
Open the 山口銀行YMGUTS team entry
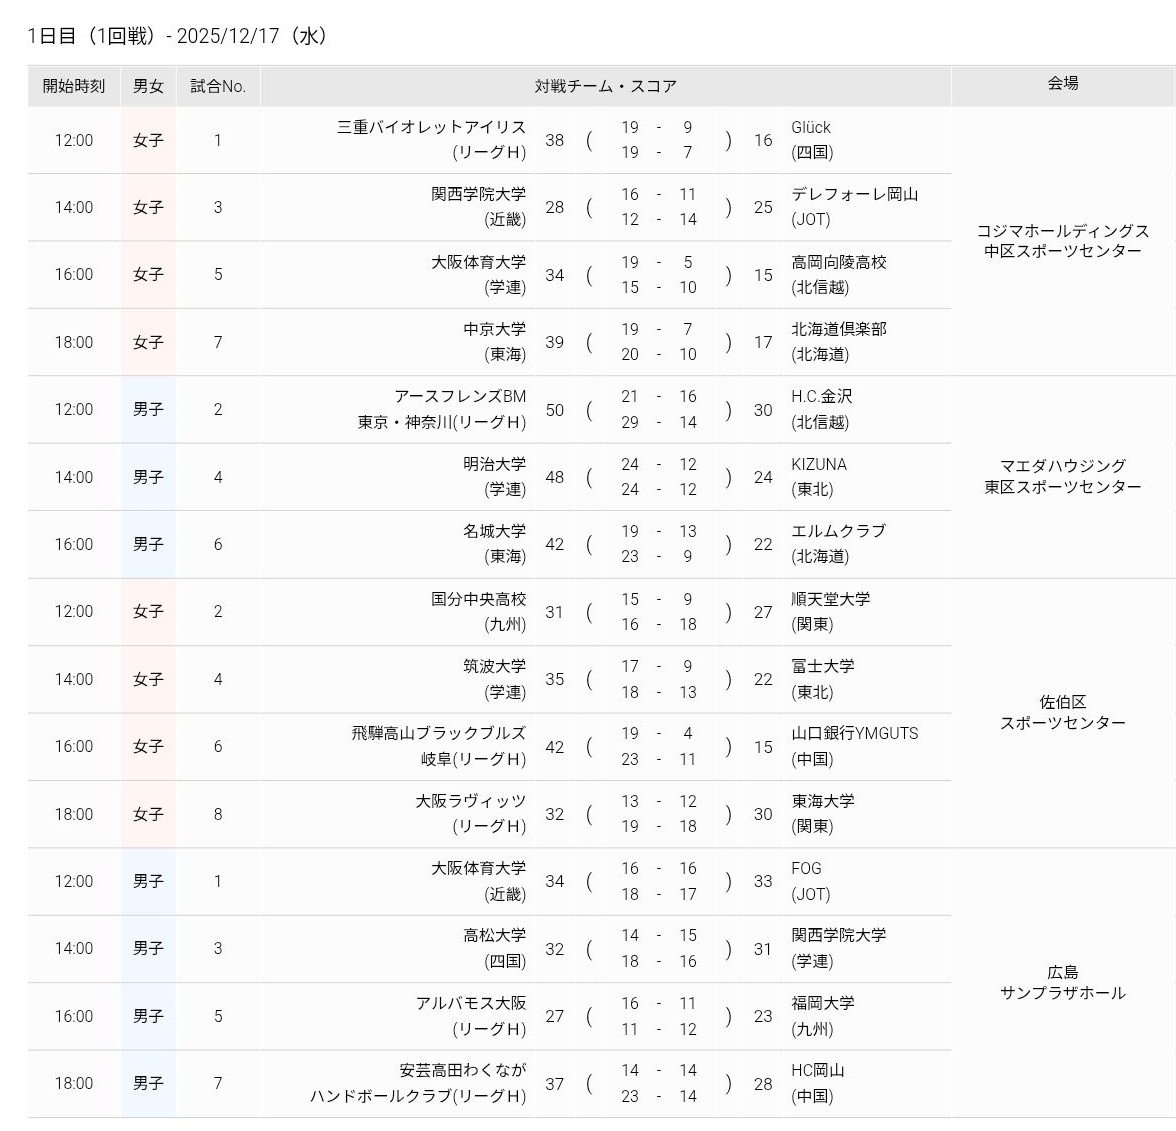[854, 733]
